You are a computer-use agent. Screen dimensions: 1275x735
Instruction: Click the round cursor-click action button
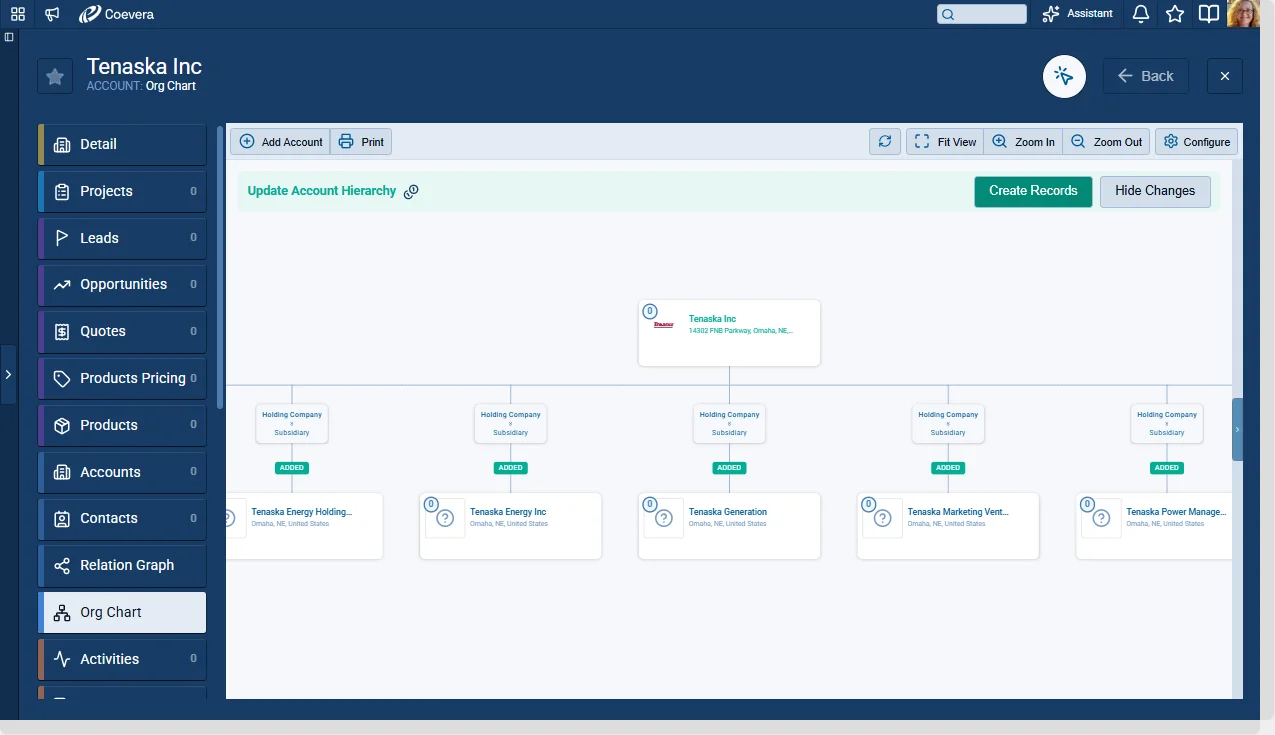pyautogui.click(x=1064, y=76)
